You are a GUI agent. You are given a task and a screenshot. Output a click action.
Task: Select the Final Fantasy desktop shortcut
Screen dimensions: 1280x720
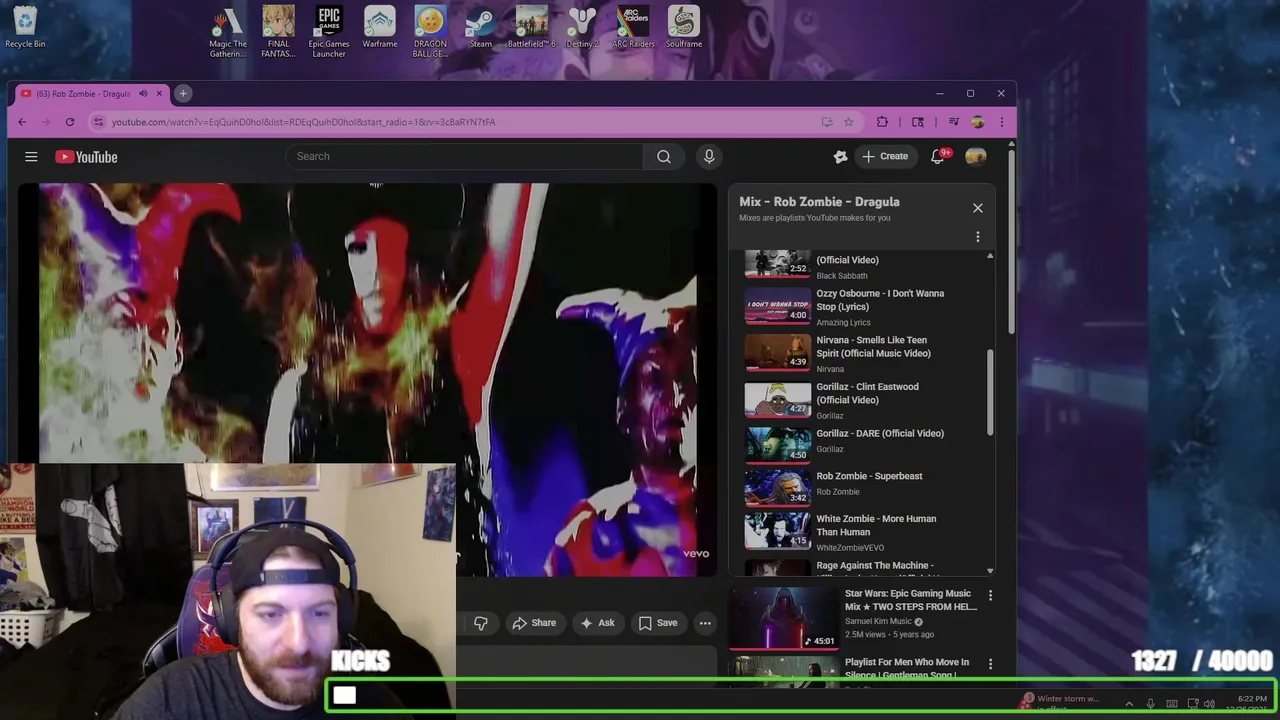coord(278,32)
